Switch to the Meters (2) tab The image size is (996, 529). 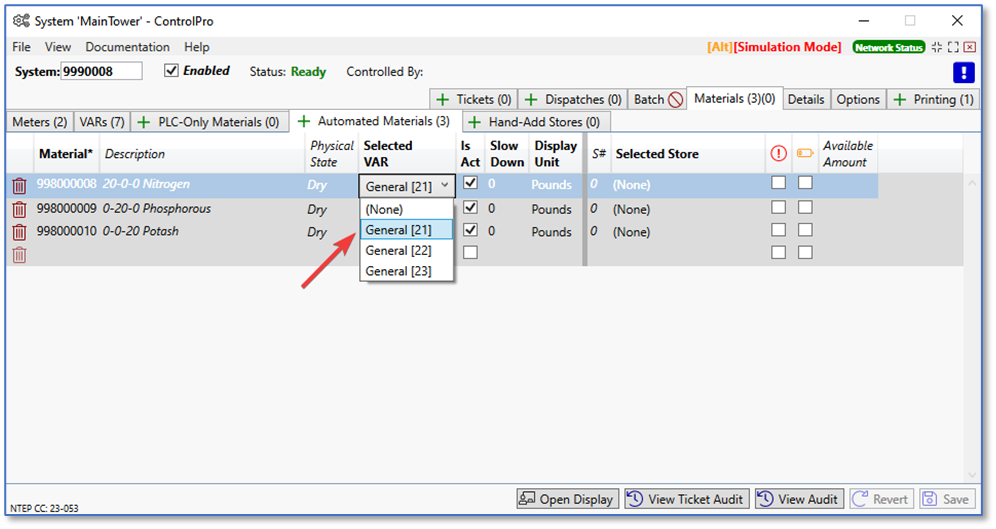tap(40, 122)
